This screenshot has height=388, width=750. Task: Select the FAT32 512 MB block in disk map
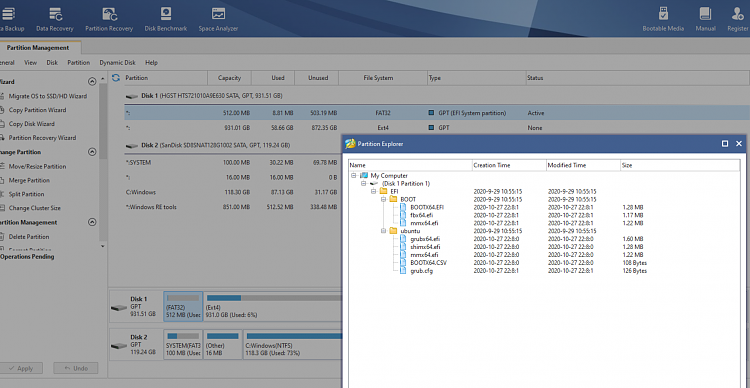click(183, 307)
